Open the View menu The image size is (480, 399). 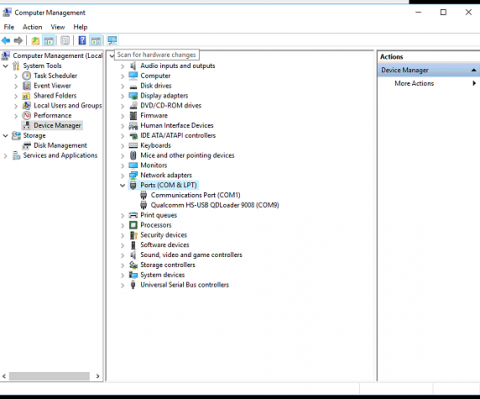pyautogui.click(x=58, y=27)
